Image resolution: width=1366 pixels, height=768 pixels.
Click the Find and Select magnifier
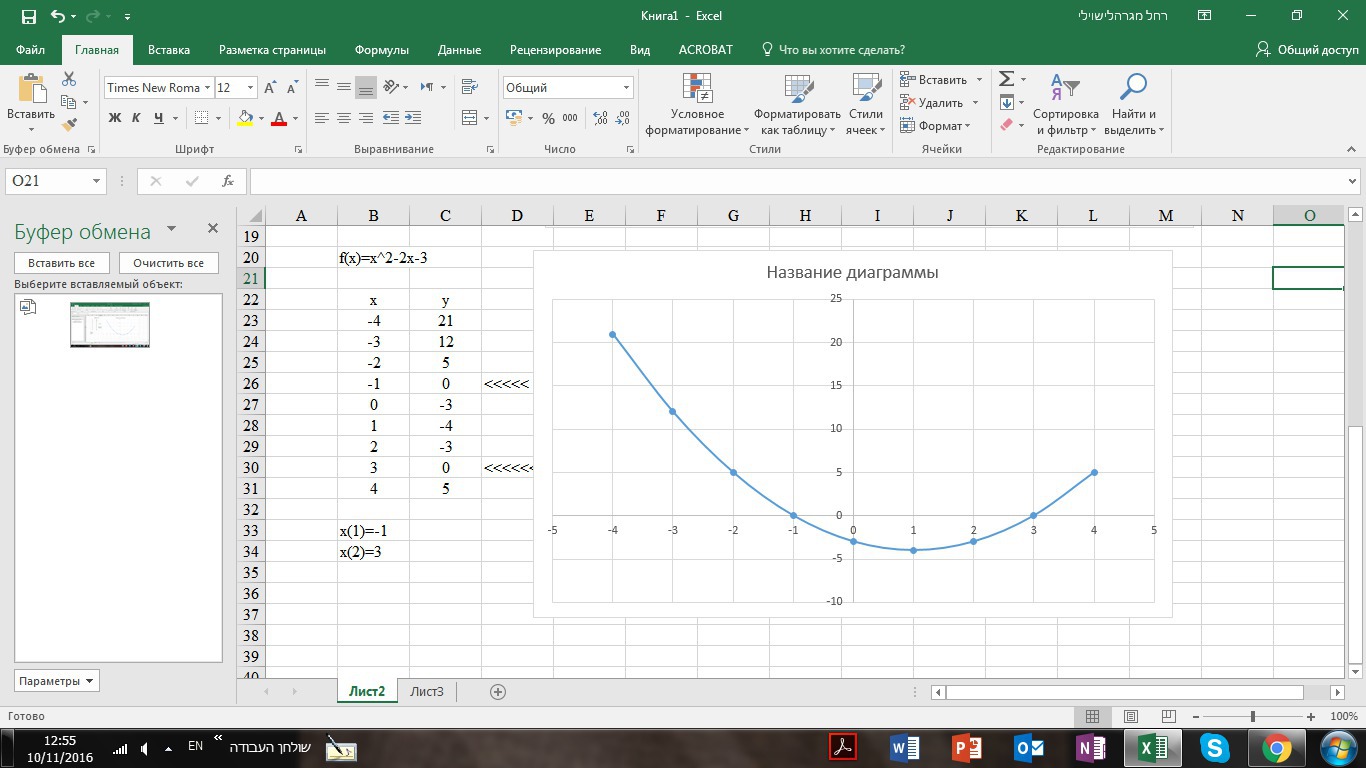[x=1132, y=105]
